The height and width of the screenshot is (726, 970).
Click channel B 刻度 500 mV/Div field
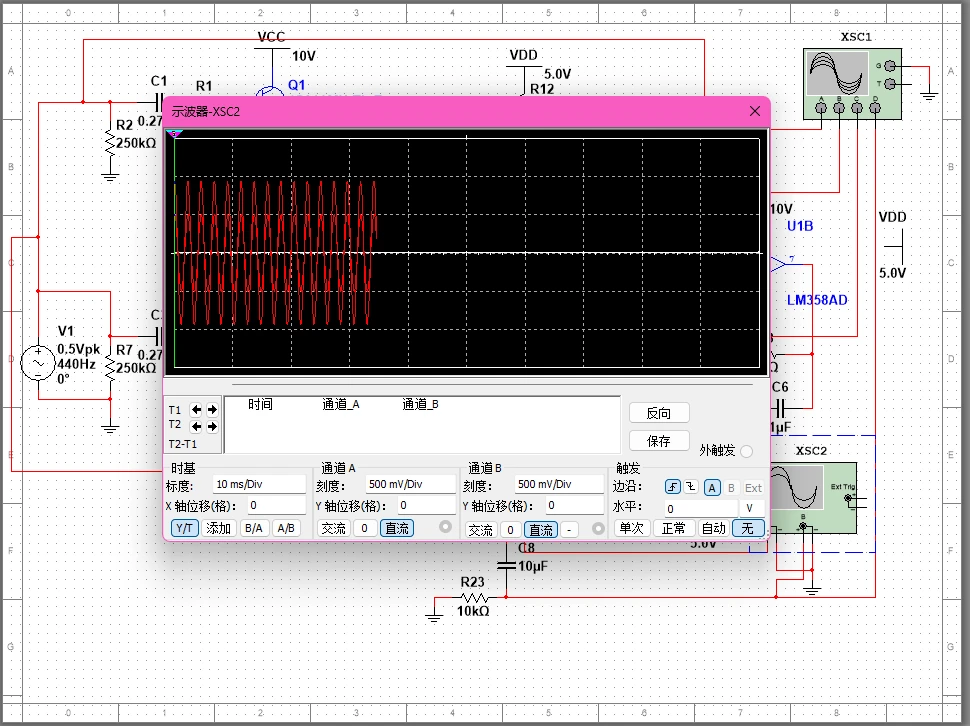[559, 484]
